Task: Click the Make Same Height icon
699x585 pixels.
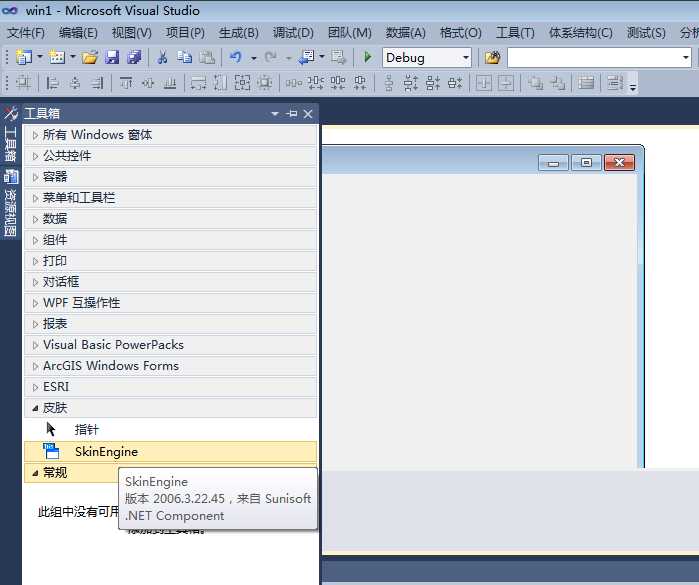Action: pos(221,83)
